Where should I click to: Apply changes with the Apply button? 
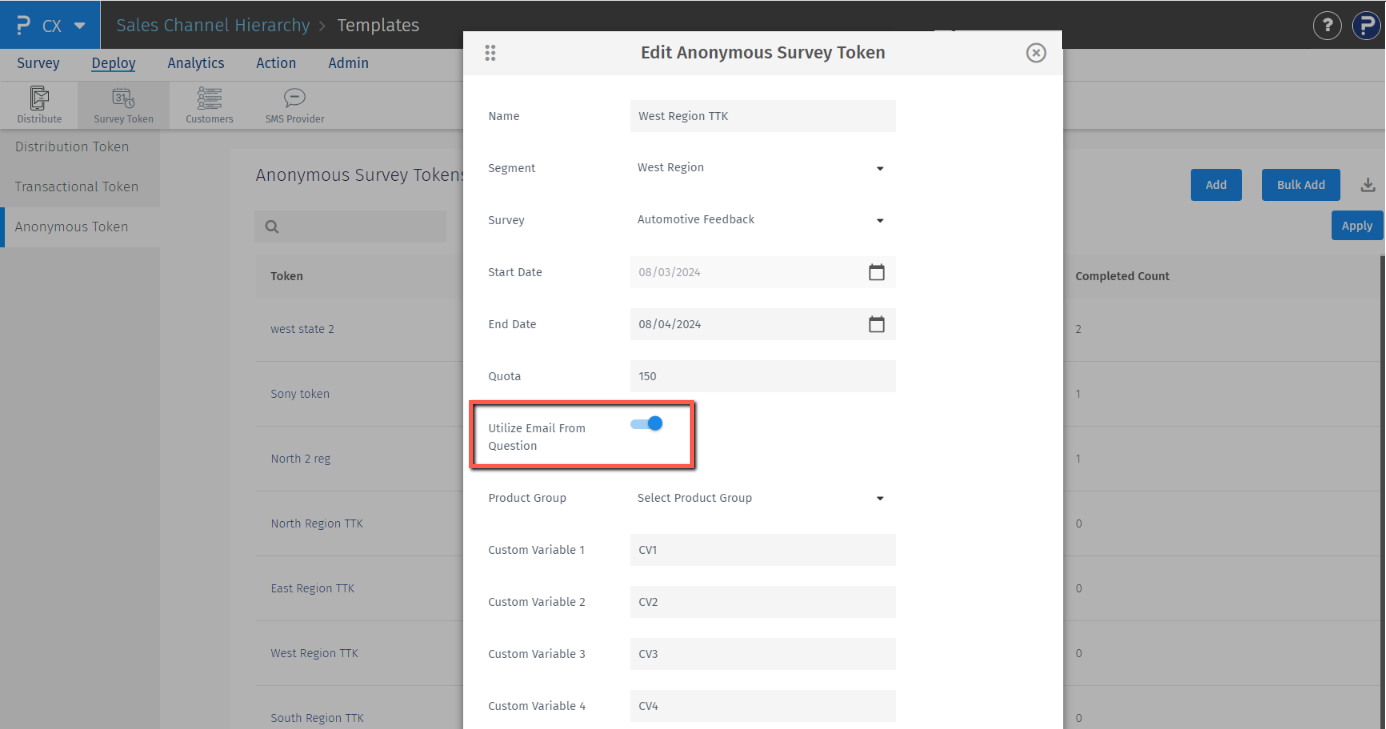[1357, 225]
